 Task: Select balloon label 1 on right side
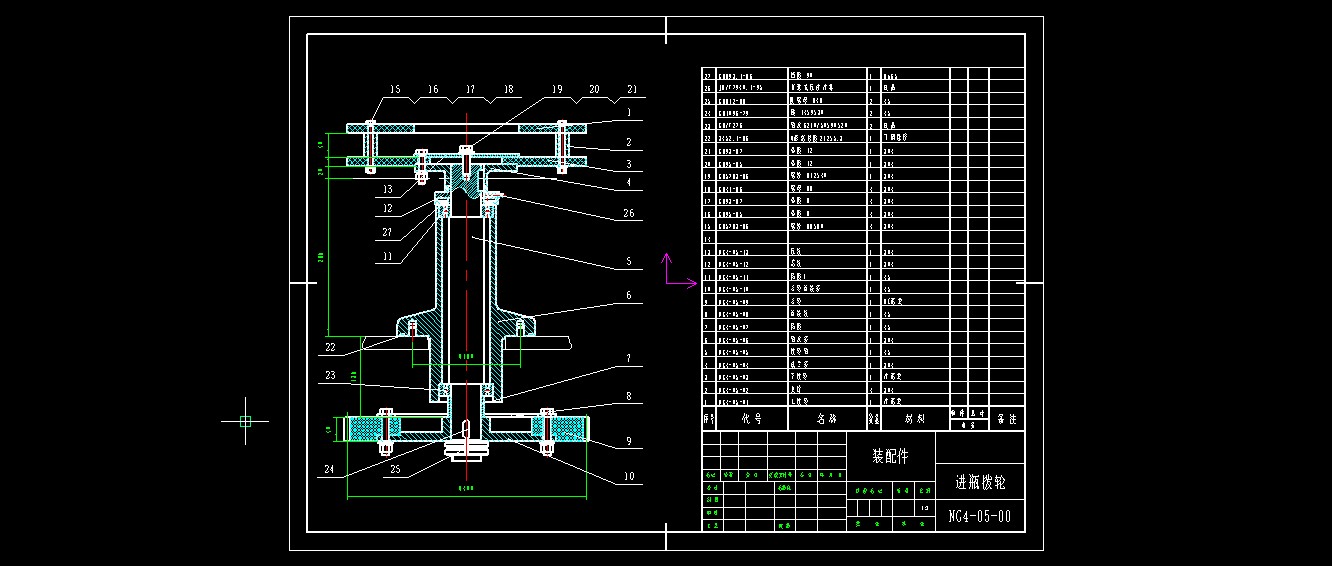coord(629,114)
